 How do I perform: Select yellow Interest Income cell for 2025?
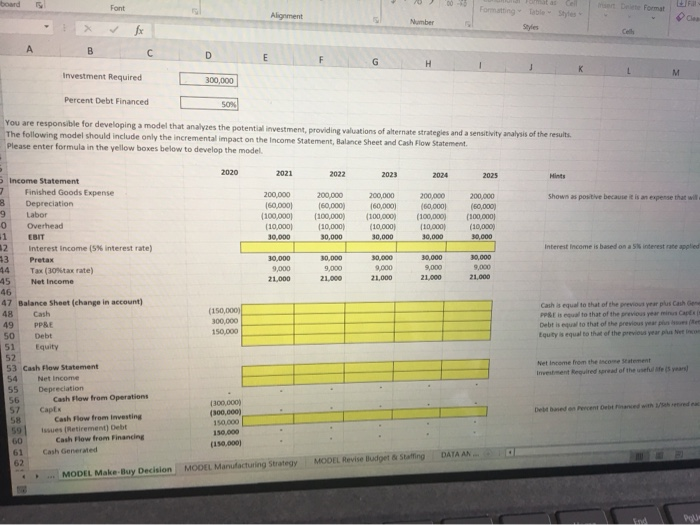(471, 246)
